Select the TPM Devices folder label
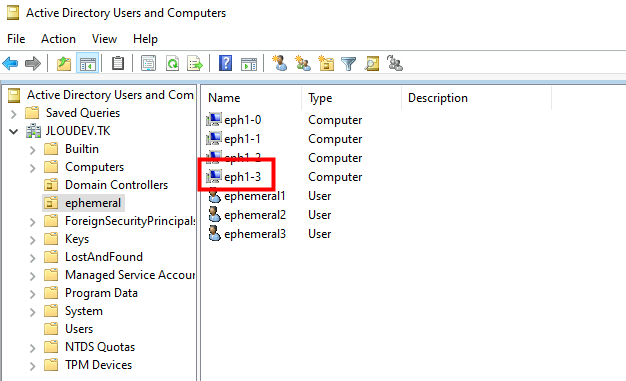The width and height of the screenshot is (626, 381). [98, 365]
